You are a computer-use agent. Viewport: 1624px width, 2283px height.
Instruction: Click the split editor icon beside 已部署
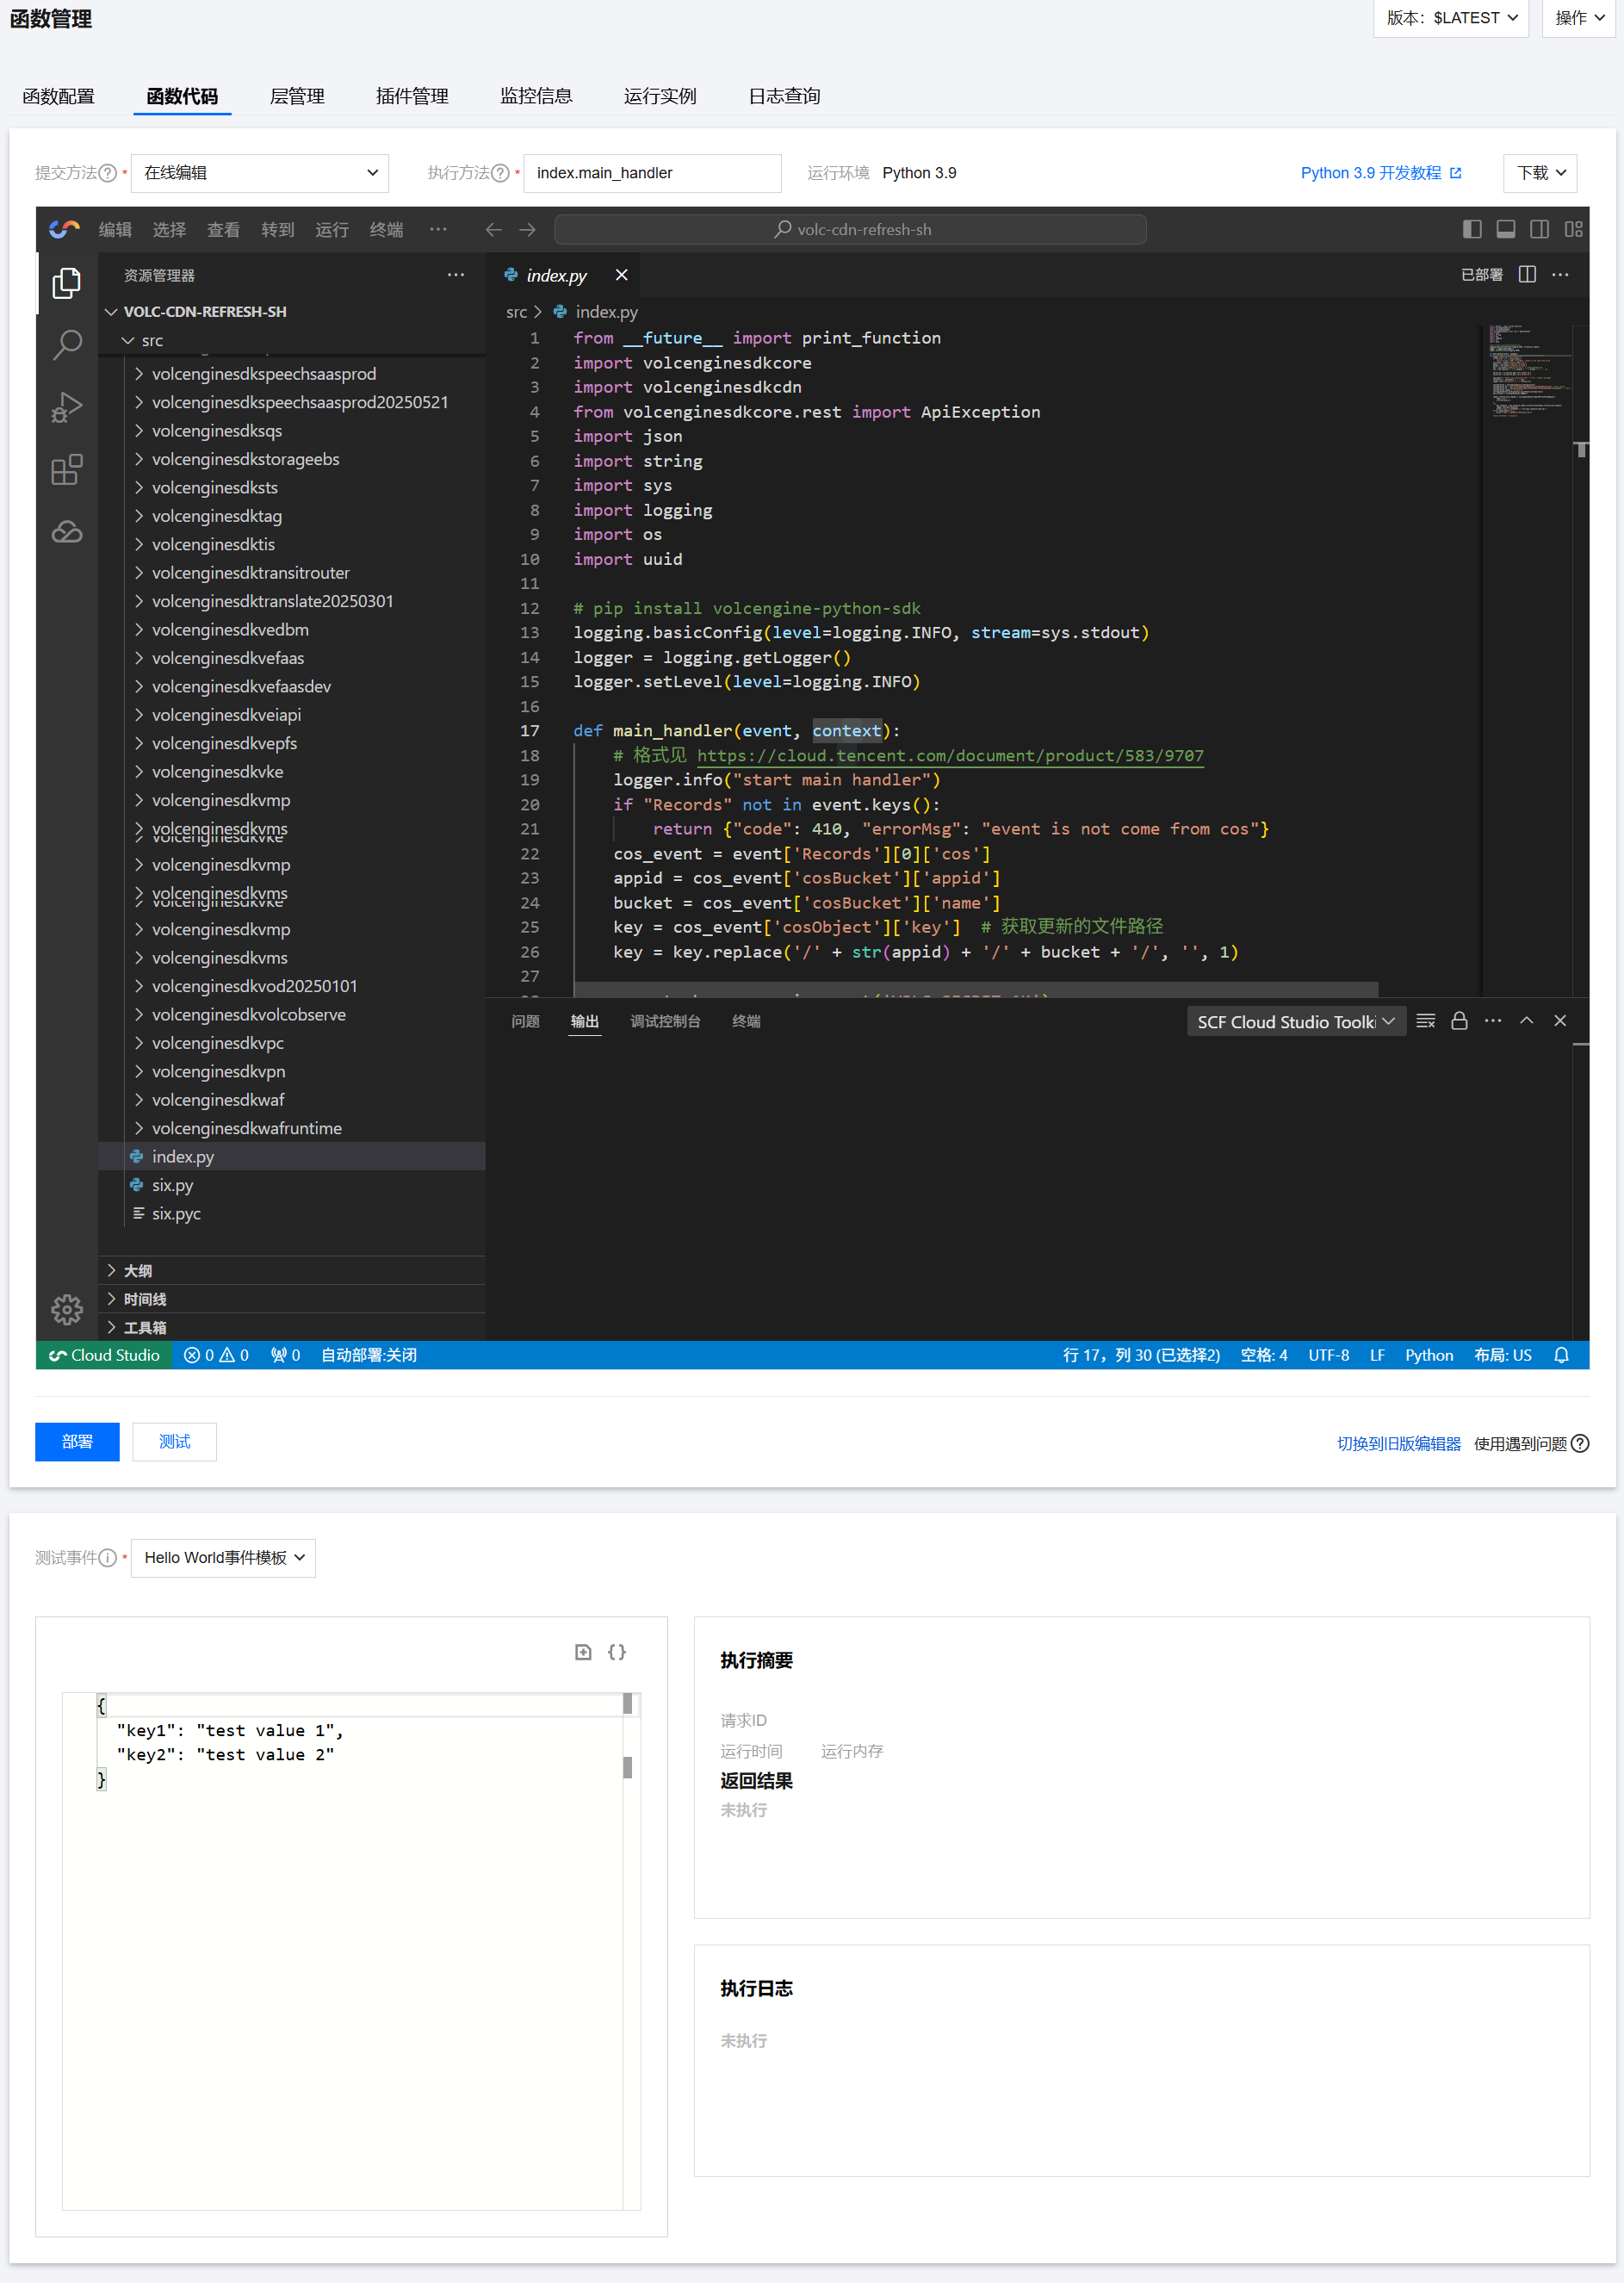tap(1527, 275)
